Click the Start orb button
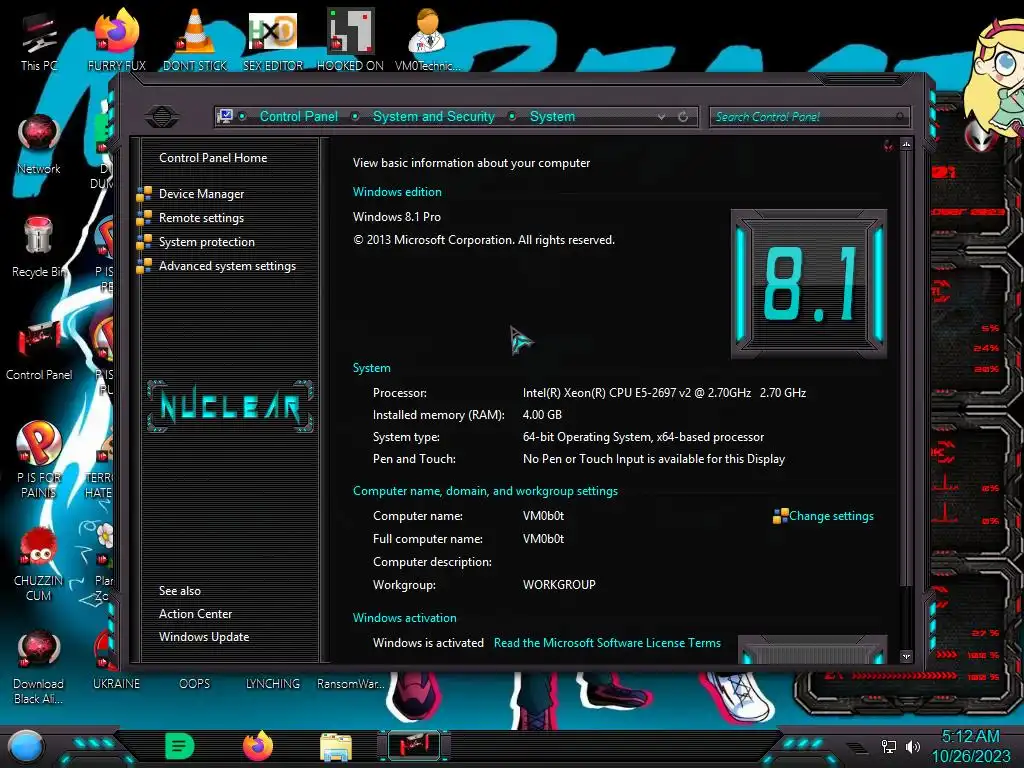 [x=25, y=746]
